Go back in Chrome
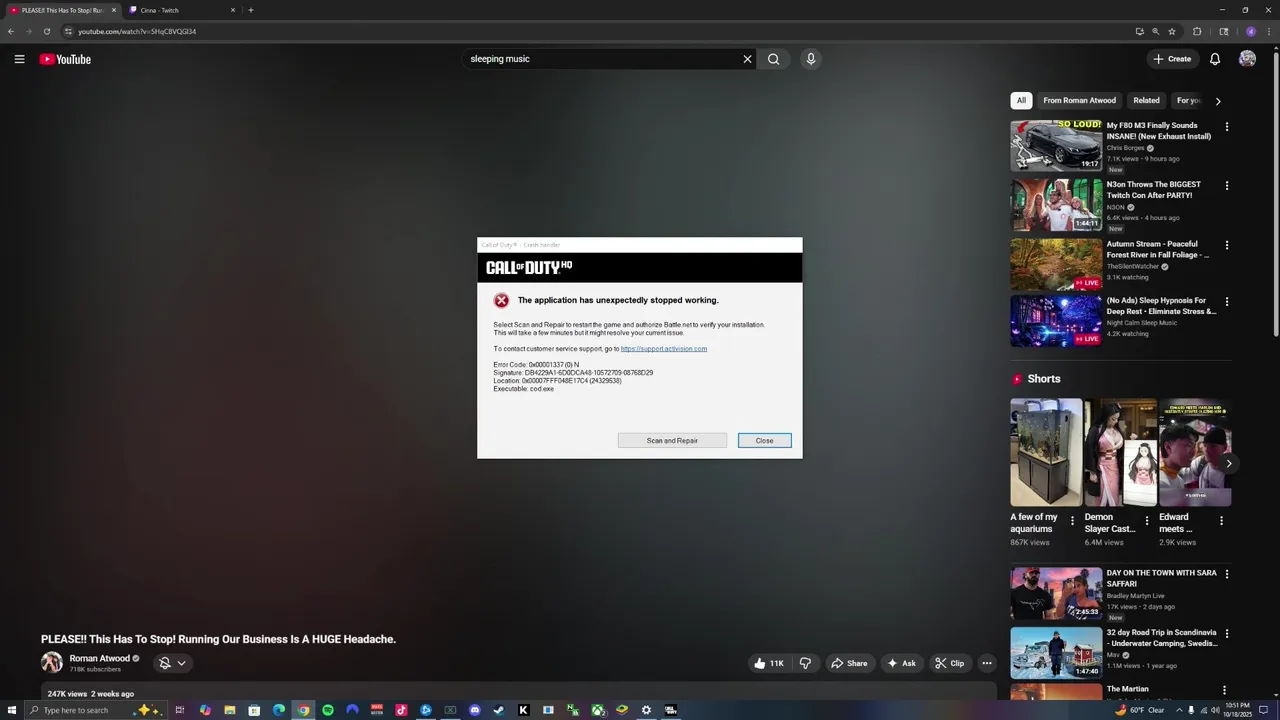Image resolution: width=1280 pixels, height=720 pixels. (11, 31)
